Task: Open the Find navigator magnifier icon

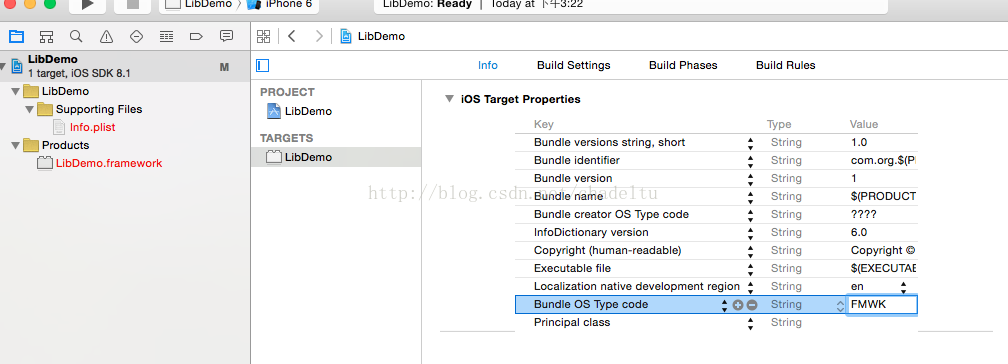Action: tap(76, 36)
